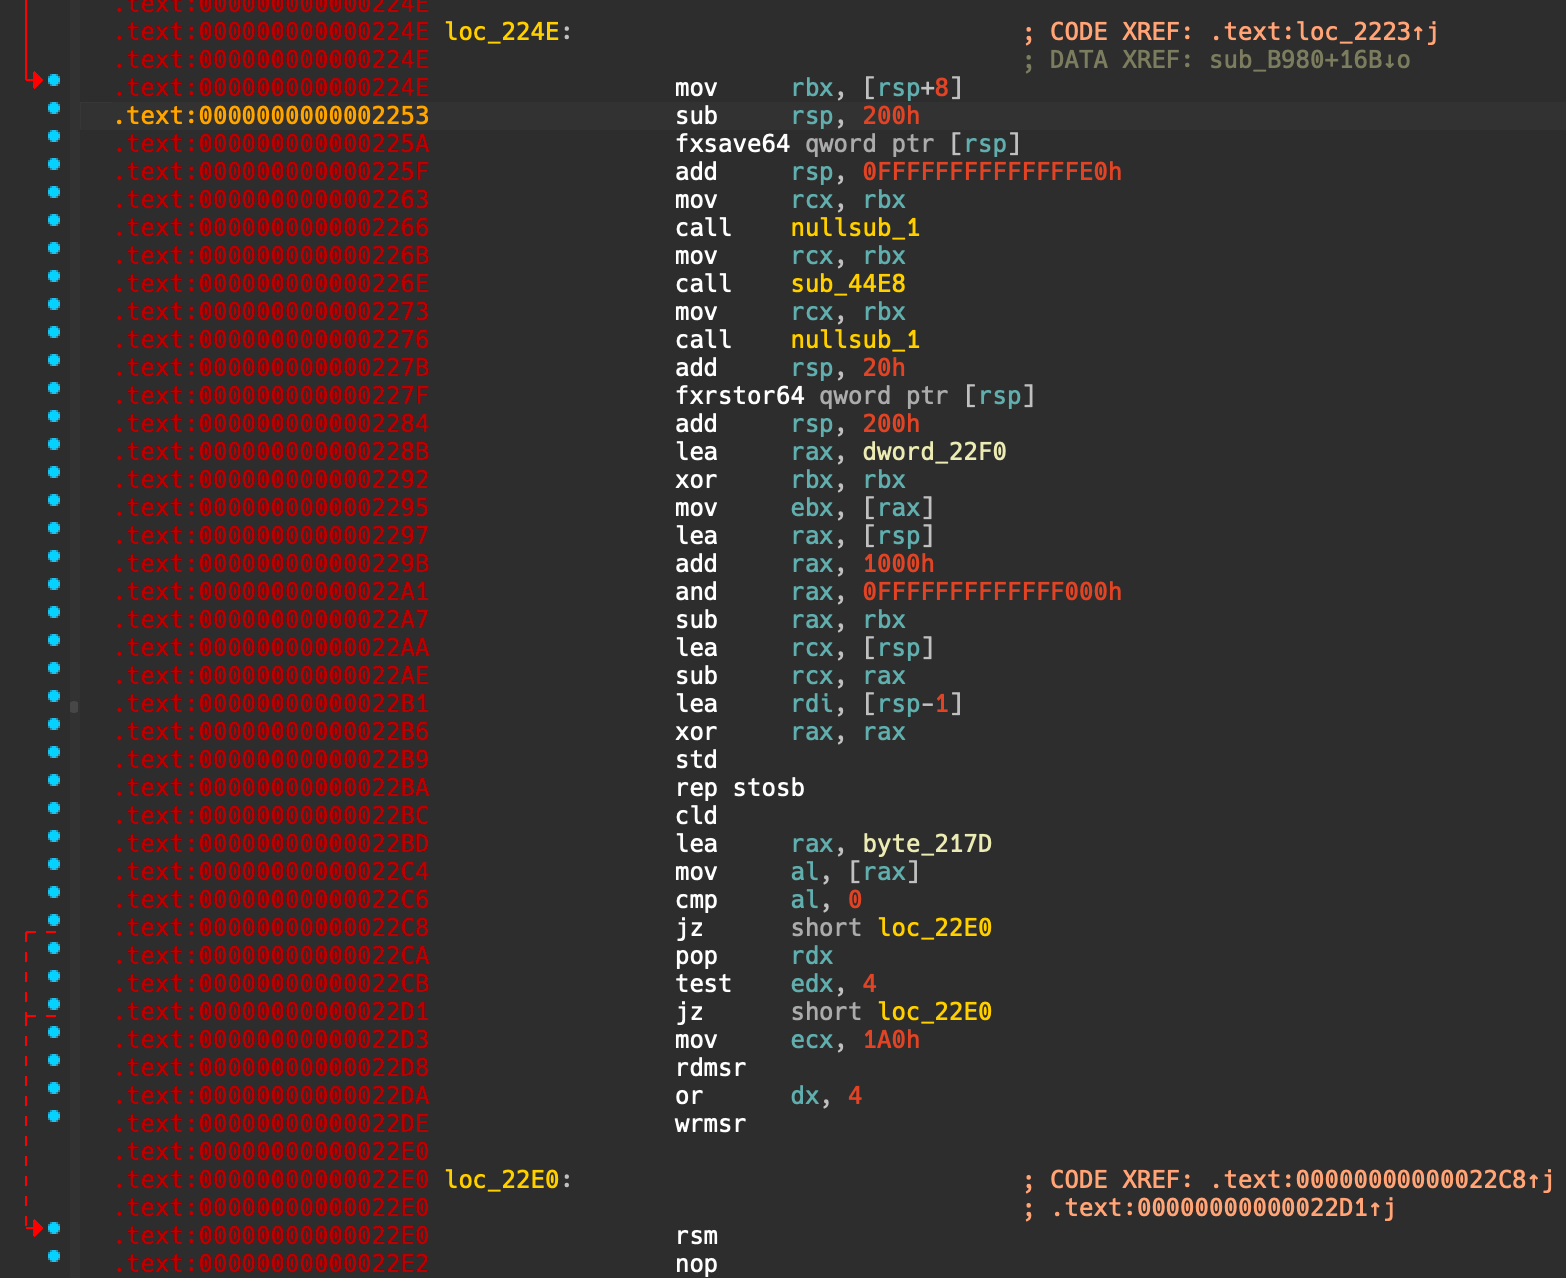Toggle breakpoint dot on rsm line

tap(54, 1228)
